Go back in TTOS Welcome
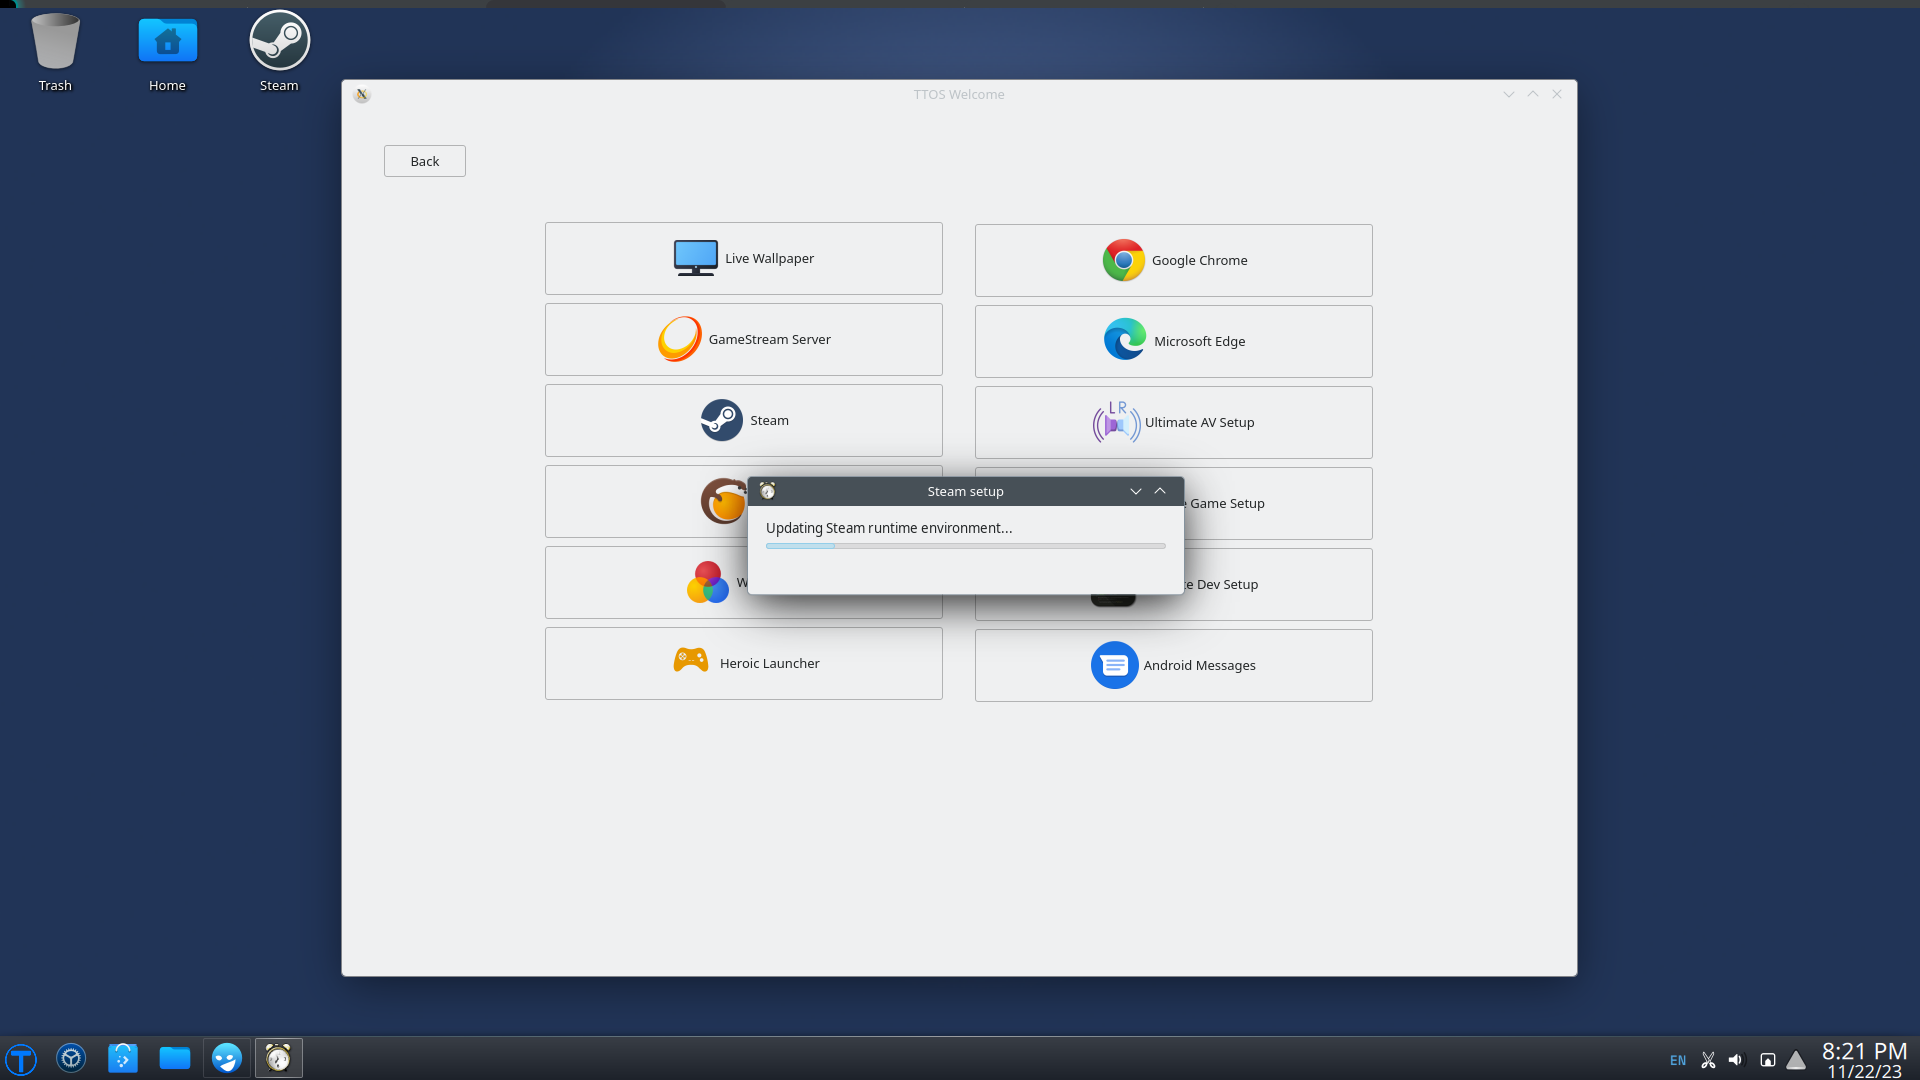 (425, 161)
